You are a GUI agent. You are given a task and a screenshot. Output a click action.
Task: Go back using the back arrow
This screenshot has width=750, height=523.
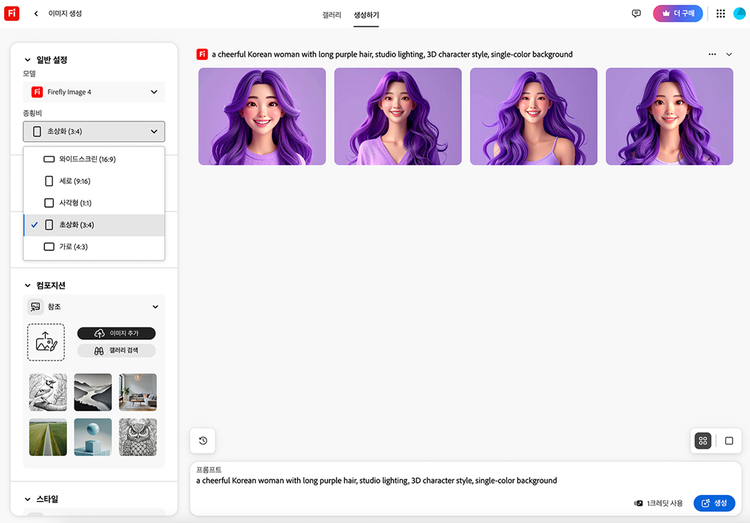[x=36, y=13]
